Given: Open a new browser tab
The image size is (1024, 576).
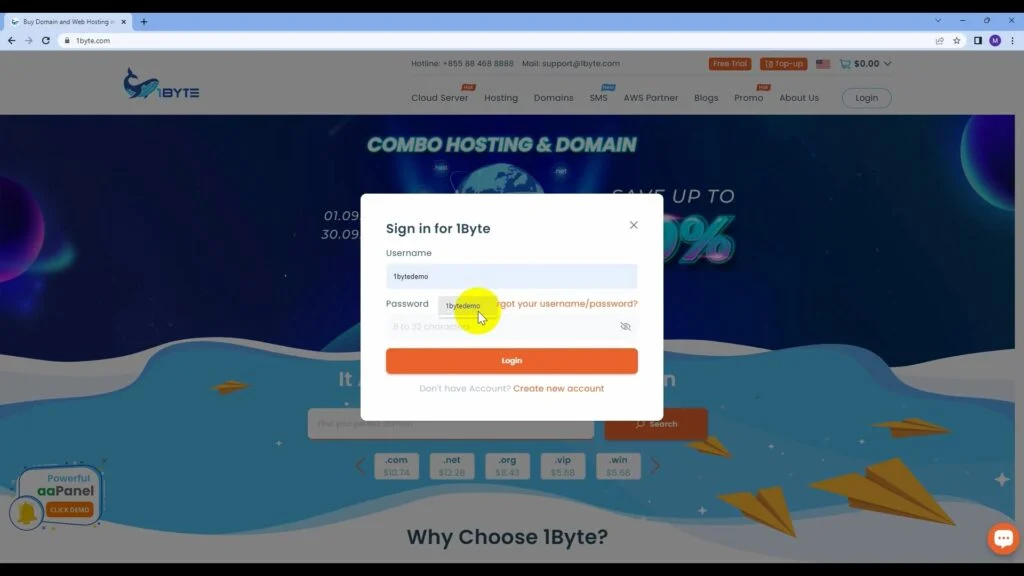Looking at the screenshot, I should click(x=144, y=22).
